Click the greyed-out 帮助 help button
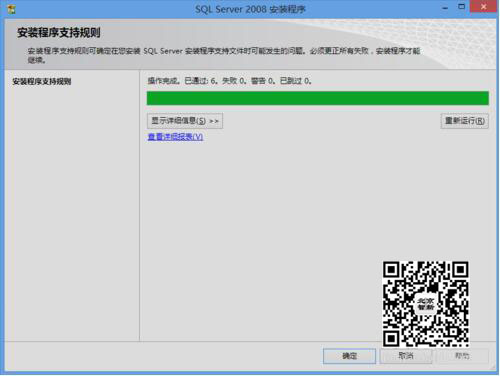The width and height of the screenshot is (500, 376). tap(462, 356)
